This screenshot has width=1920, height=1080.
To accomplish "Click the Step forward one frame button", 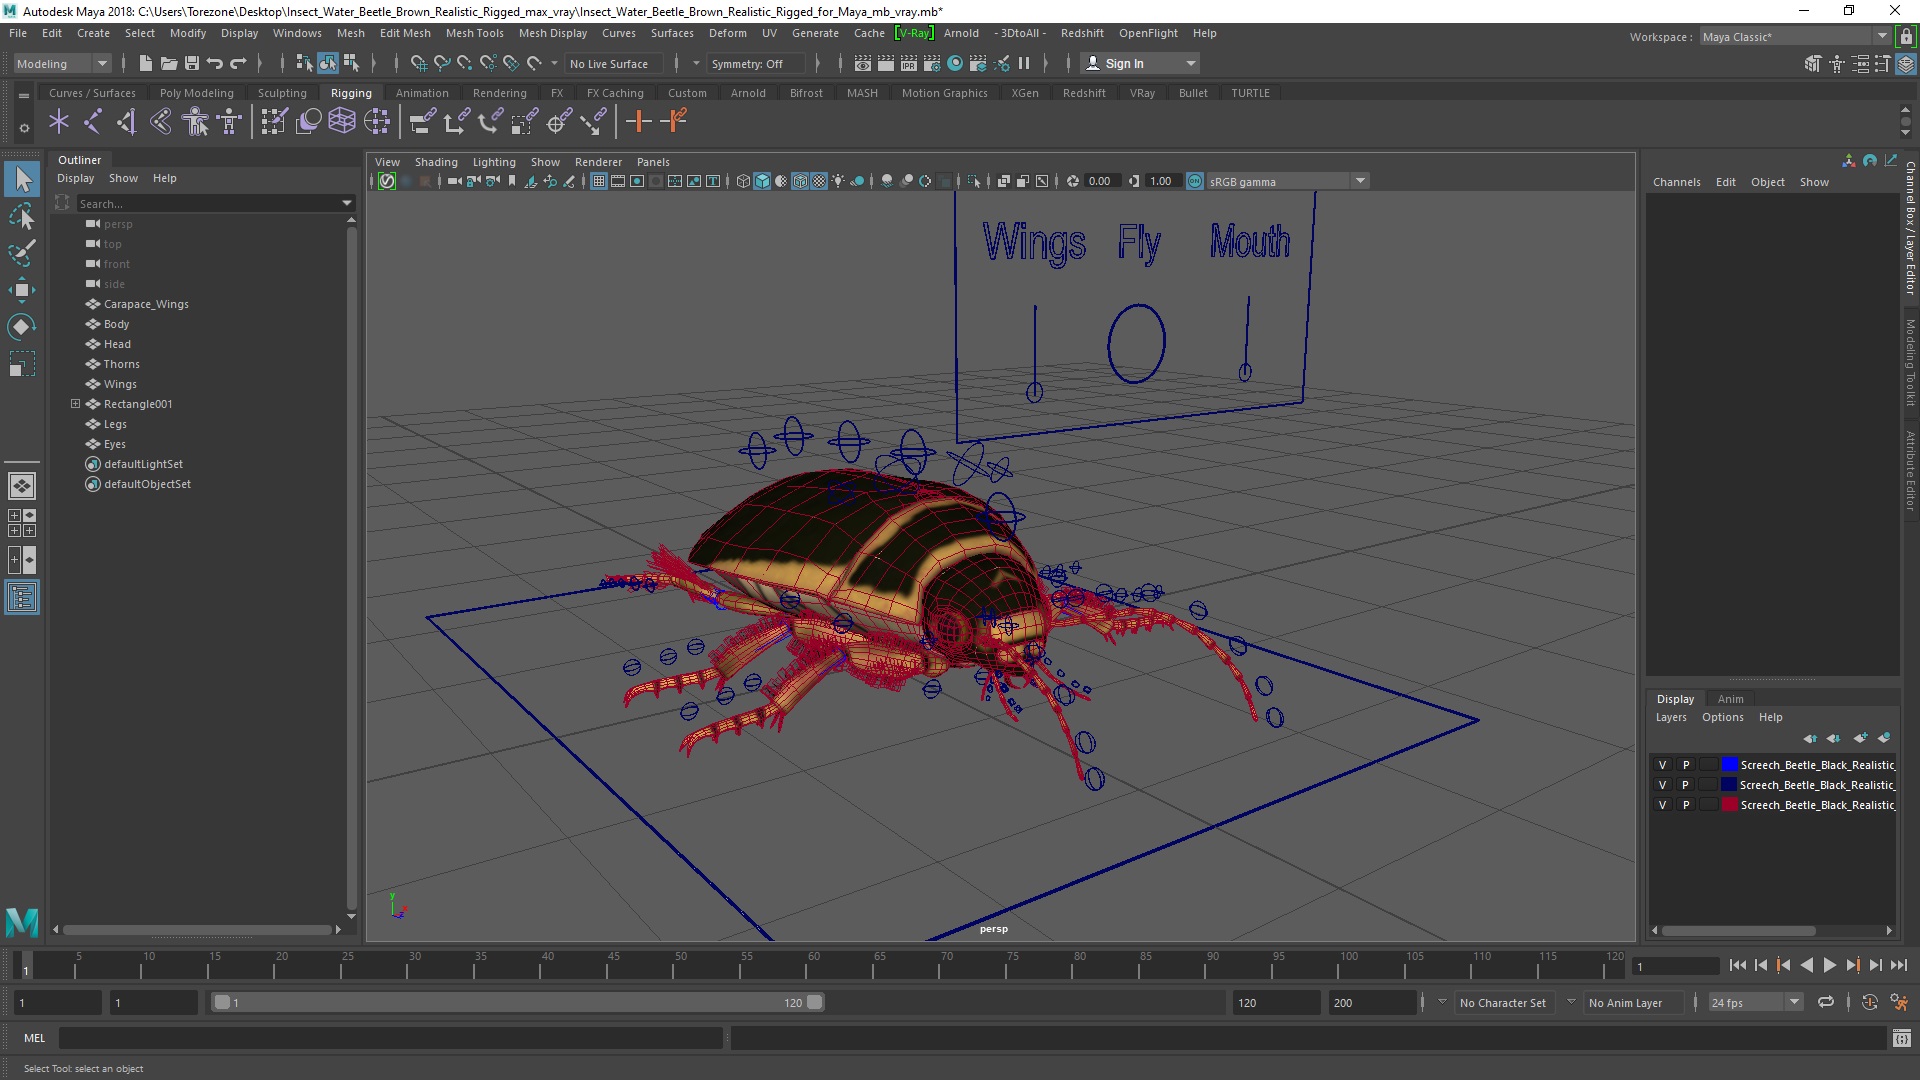I will [x=1875, y=965].
